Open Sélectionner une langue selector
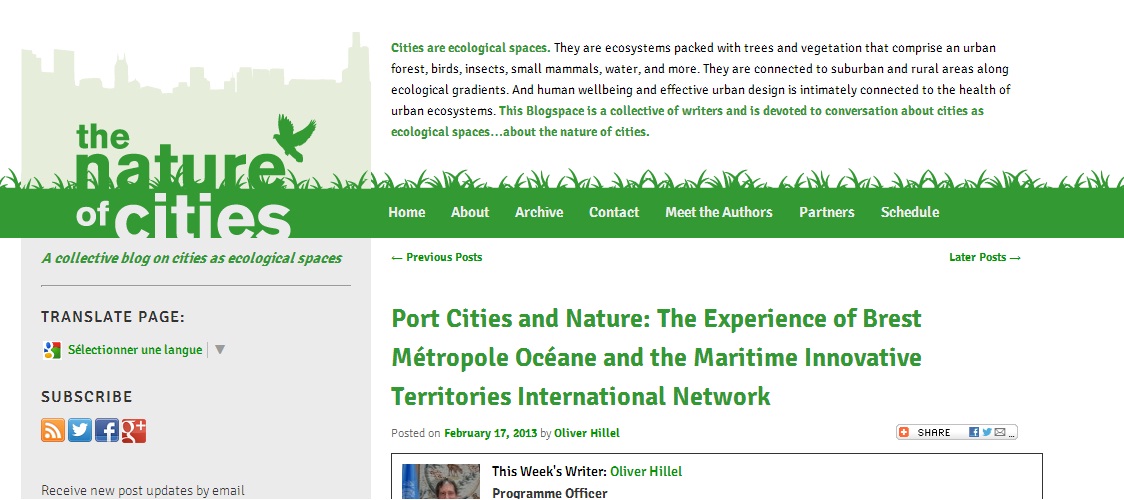 click(135, 350)
